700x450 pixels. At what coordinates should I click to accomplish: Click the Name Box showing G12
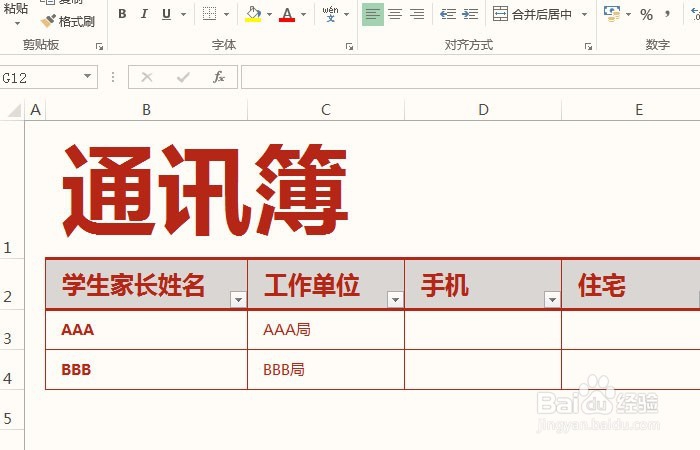(x=40, y=78)
